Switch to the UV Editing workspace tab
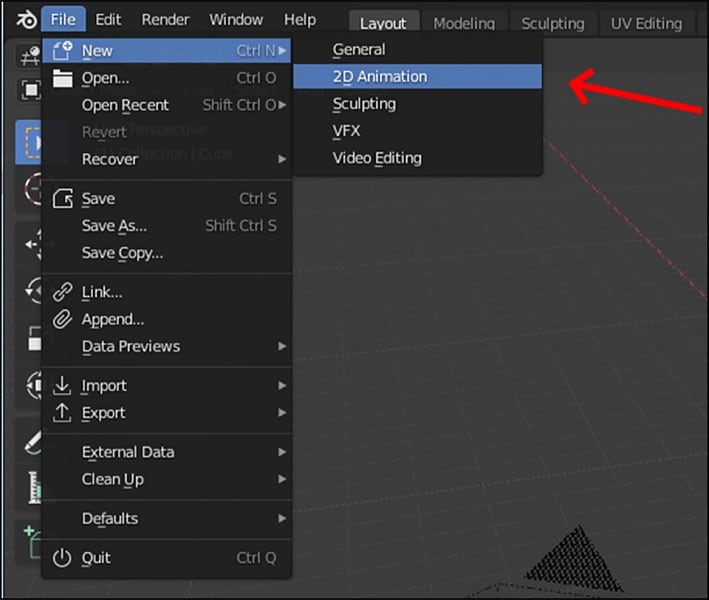Screen dimensions: 709x600 (x=646, y=23)
